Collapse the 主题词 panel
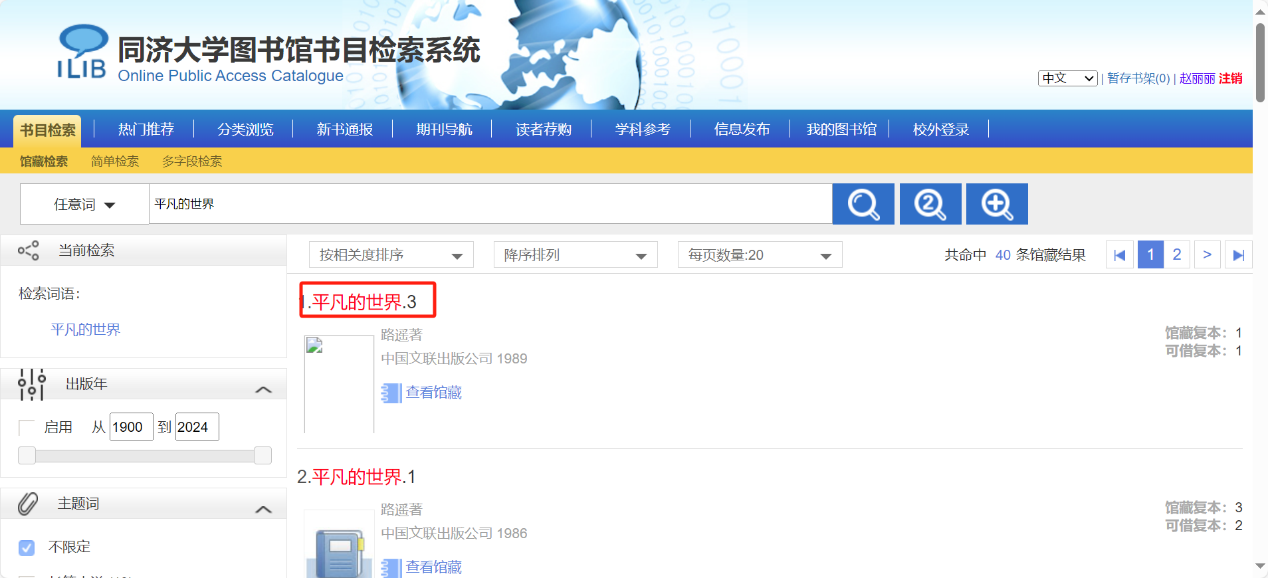This screenshot has width=1268, height=578. click(x=263, y=509)
